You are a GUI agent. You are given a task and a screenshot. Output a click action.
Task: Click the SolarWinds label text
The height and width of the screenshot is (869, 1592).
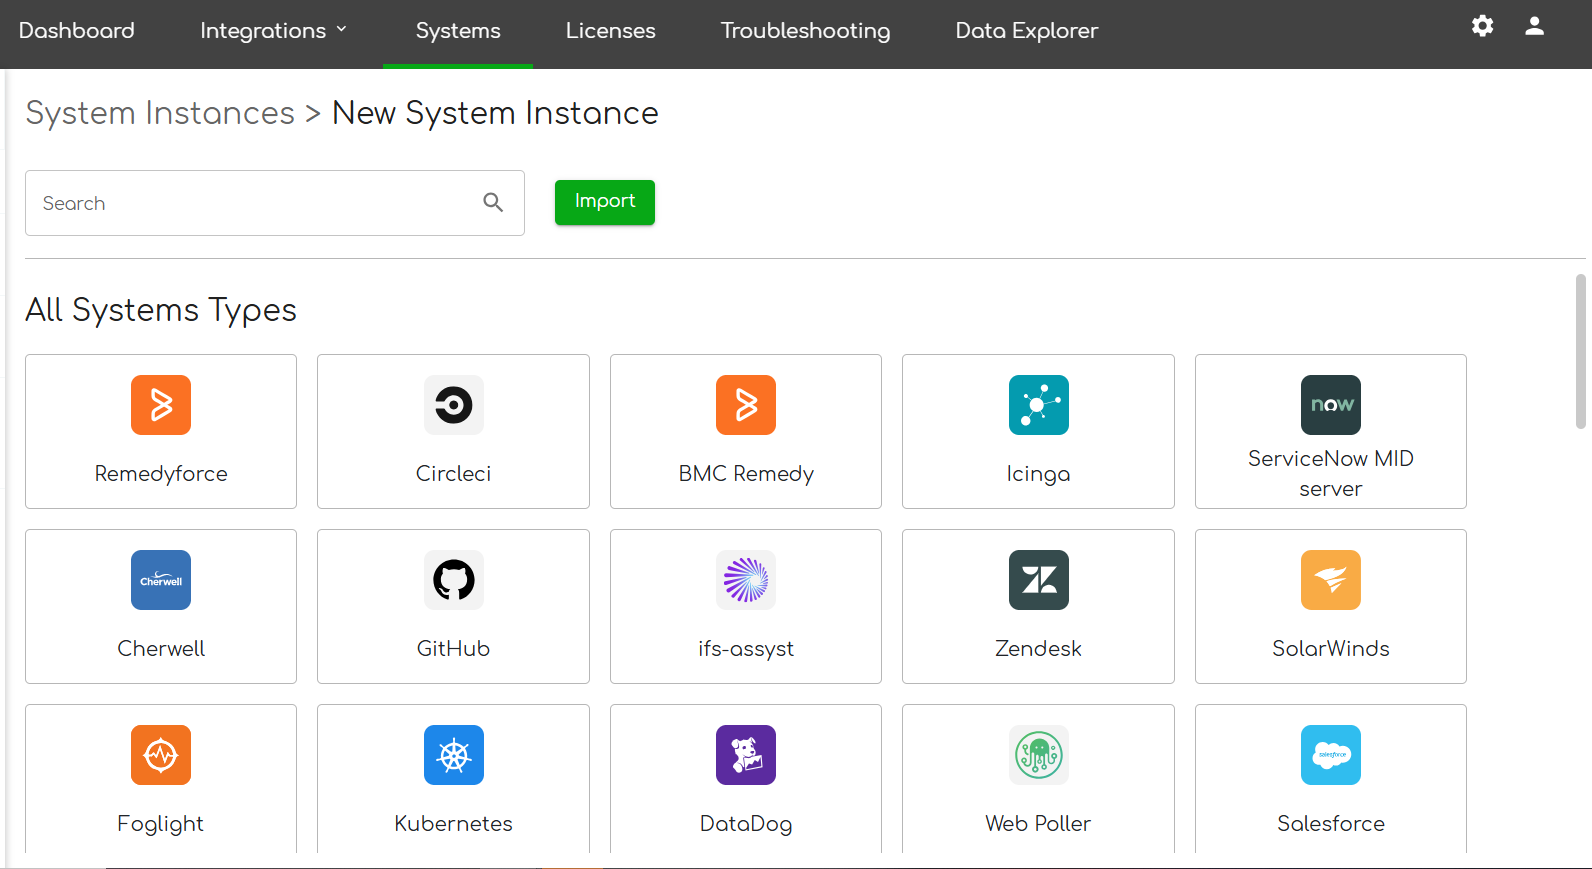1331,649
